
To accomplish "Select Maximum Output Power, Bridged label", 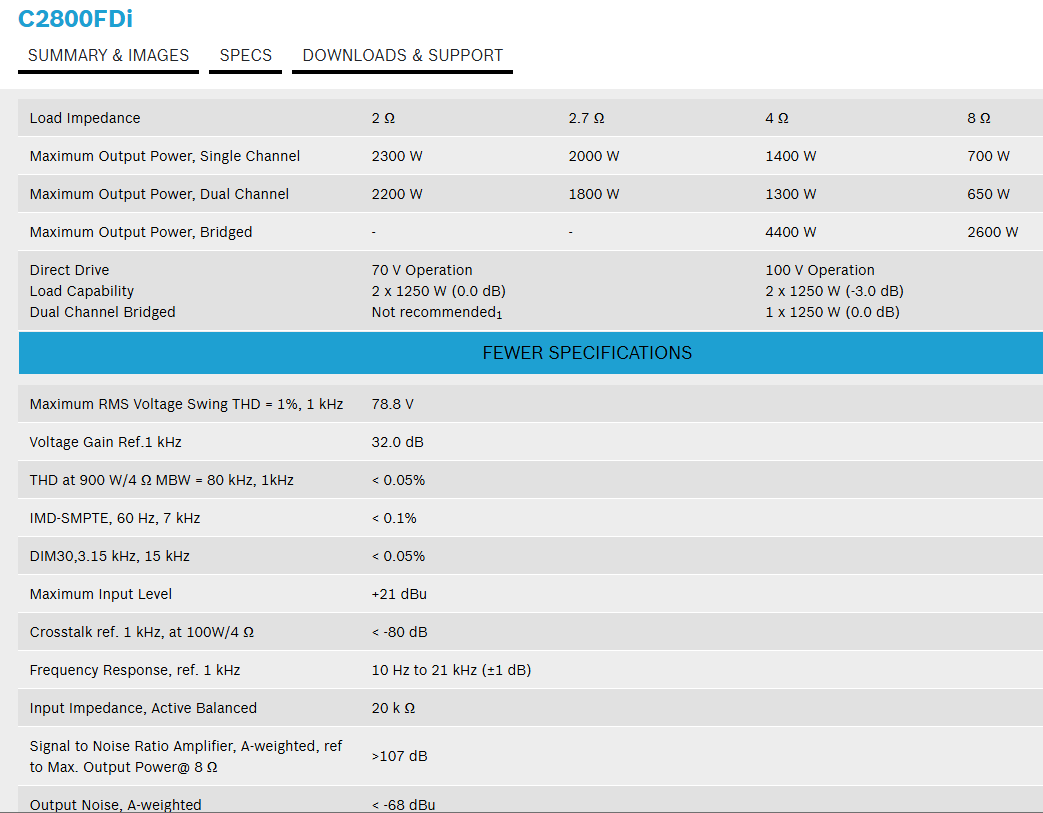I will point(141,232).
